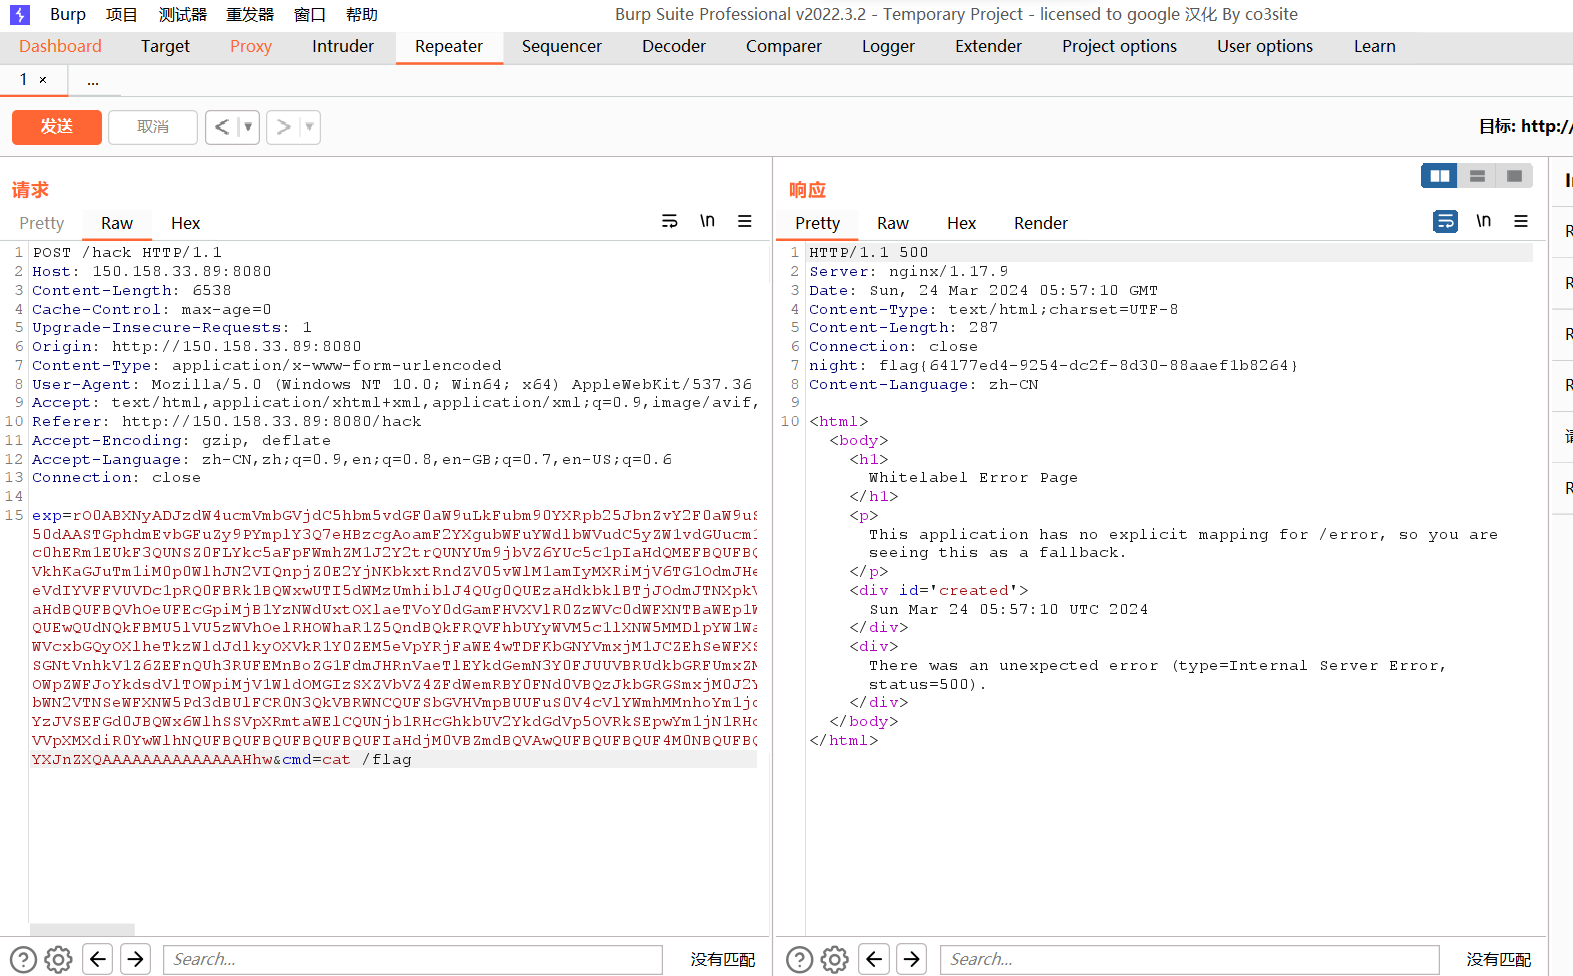Viewport: 1573px width, 976px height.
Task: Open response panel hamburger menu
Action: click(1521, 221)
